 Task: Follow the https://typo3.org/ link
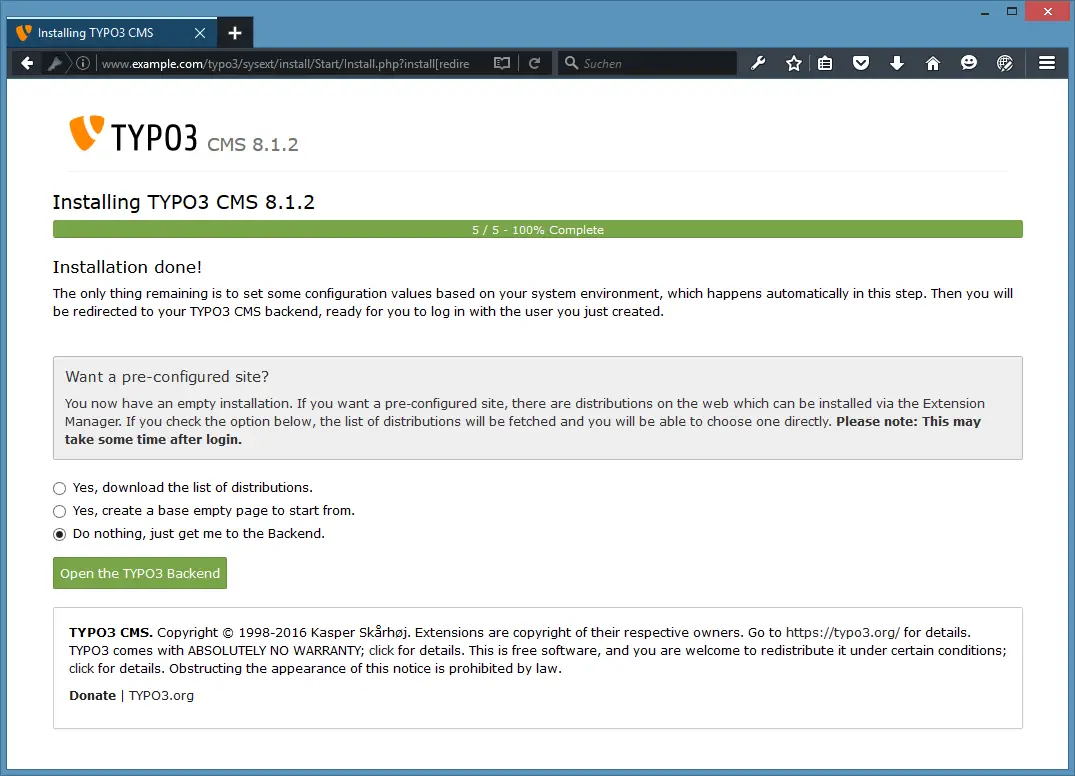[843, 632]
